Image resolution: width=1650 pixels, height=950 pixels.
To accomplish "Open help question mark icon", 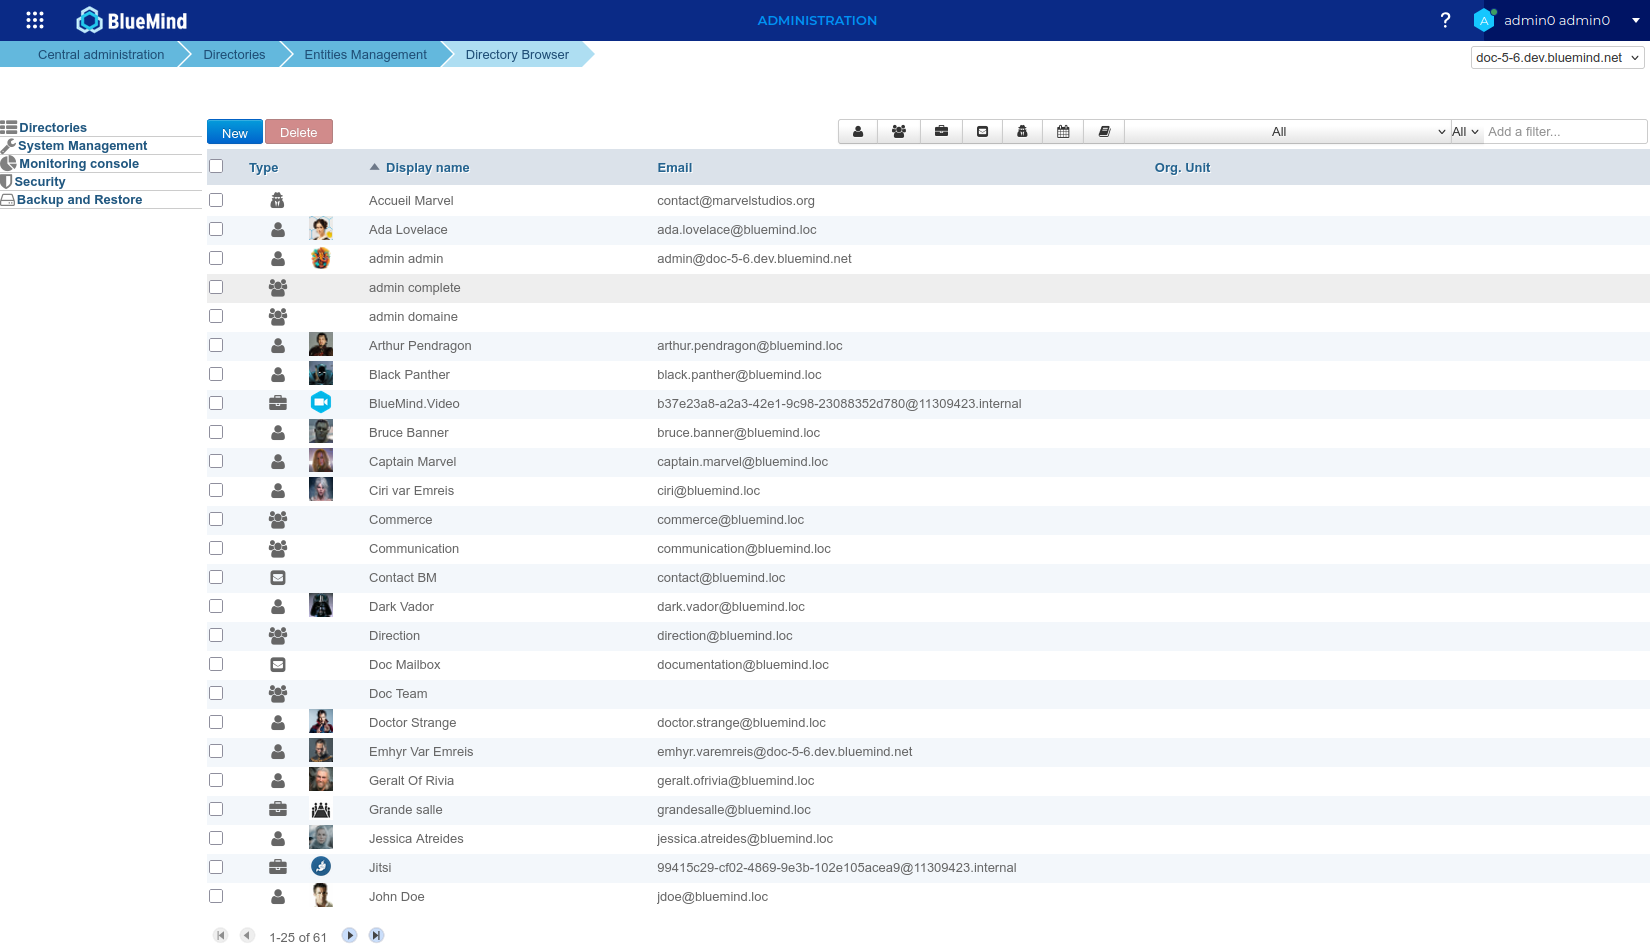I will click(1445, 20).
